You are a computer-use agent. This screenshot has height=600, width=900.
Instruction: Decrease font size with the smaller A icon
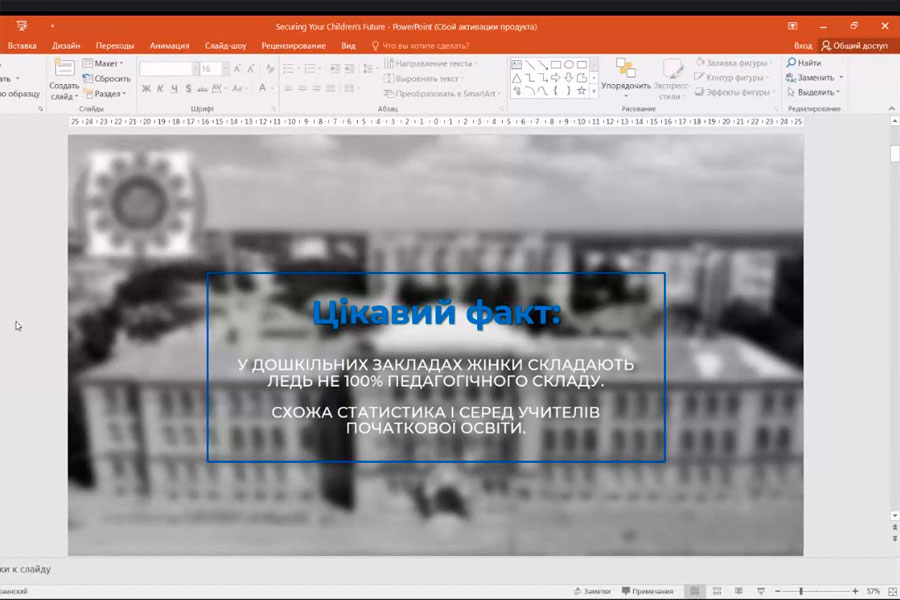[x=251, y=69]
